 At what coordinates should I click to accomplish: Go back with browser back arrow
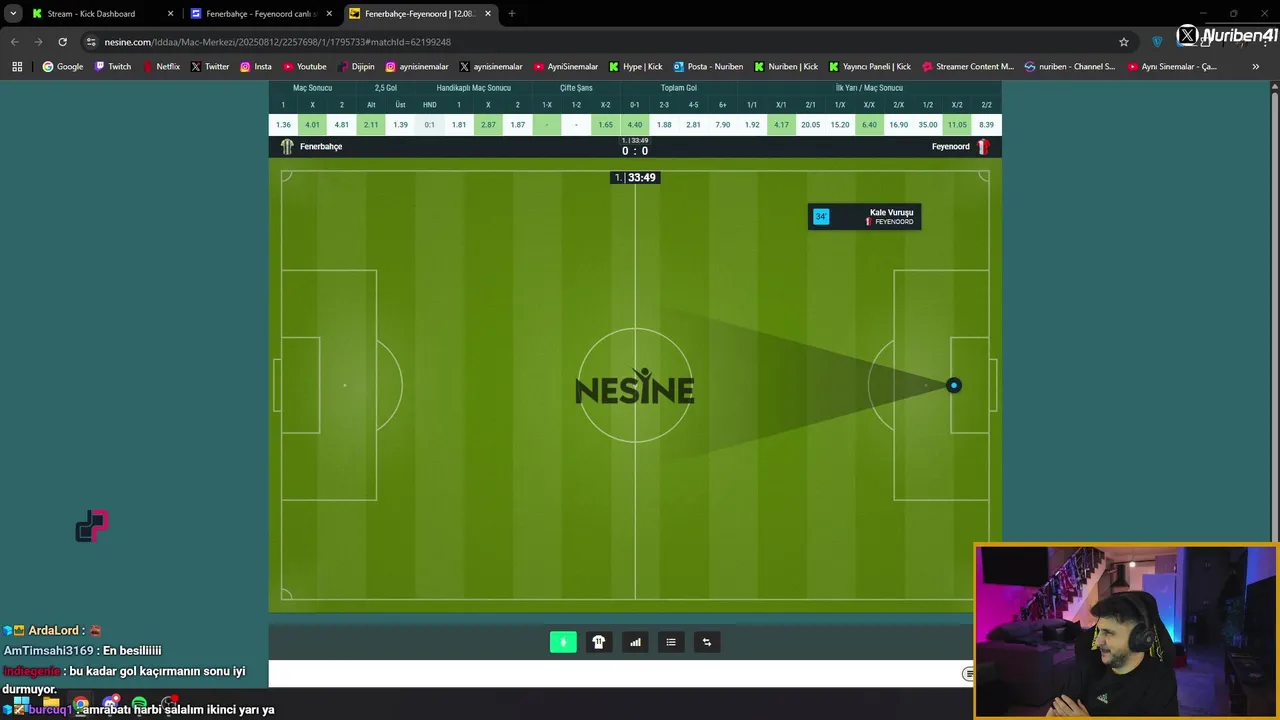coord(14,42)
